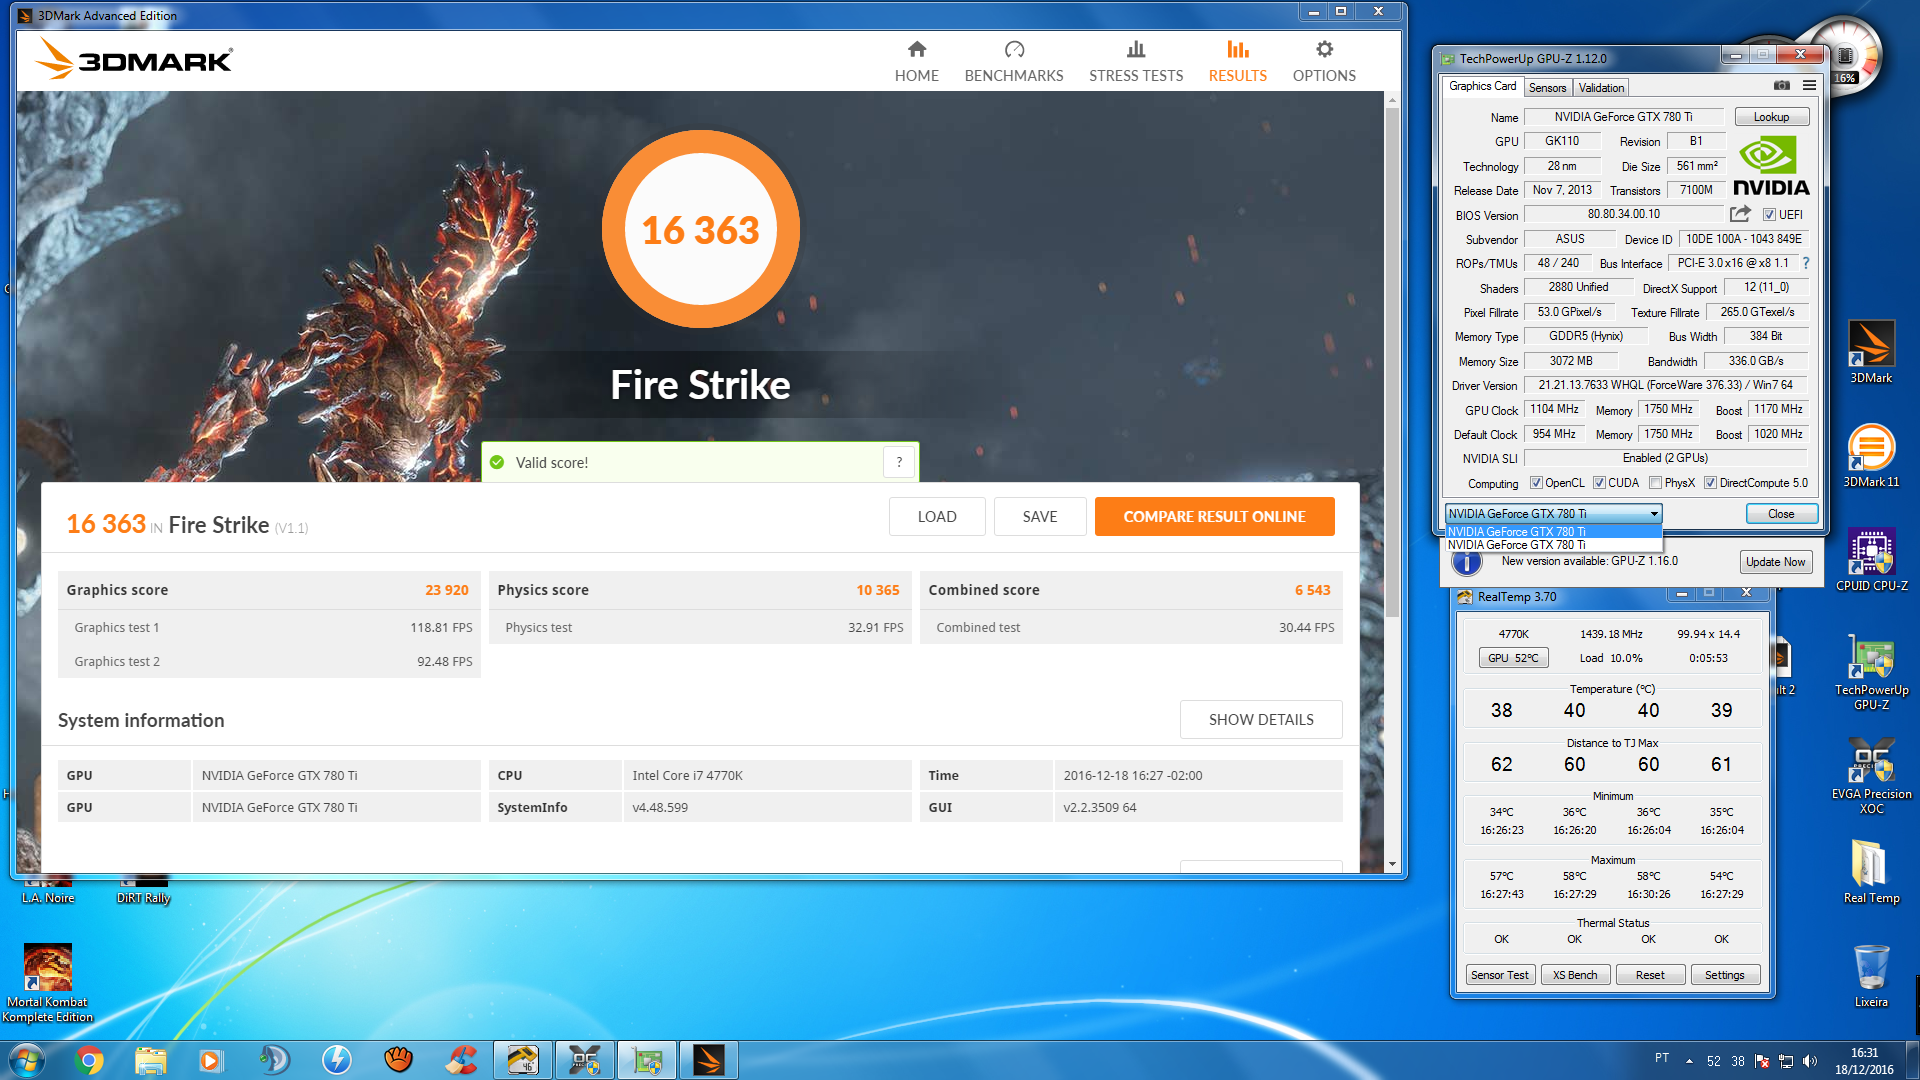Click COMPARE RESULT ONLINE

[x=1214, y=517]
